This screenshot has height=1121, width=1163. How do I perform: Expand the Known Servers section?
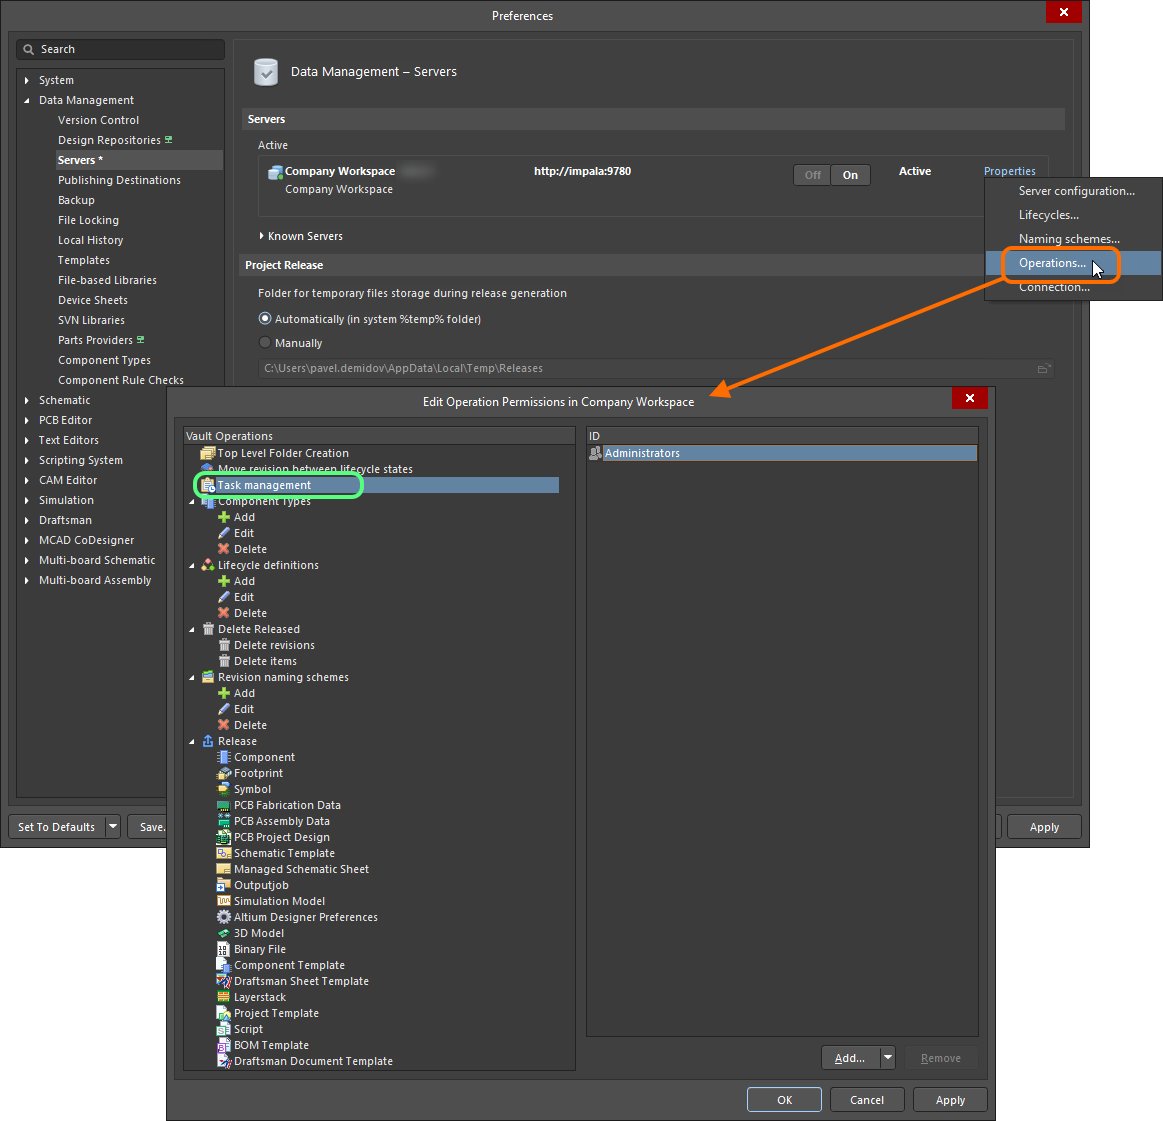pyautogui.click(x=262, y=236)
